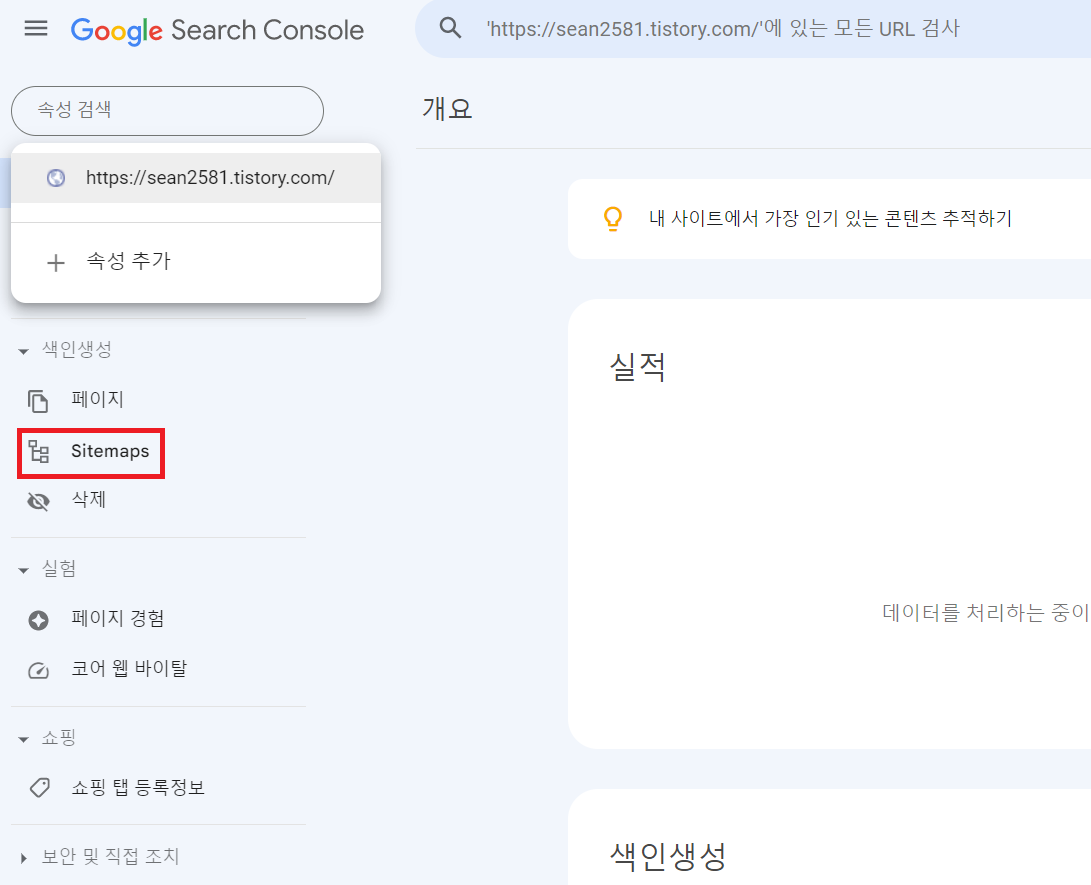Click the 개요 page title

[x=447, y=109]
